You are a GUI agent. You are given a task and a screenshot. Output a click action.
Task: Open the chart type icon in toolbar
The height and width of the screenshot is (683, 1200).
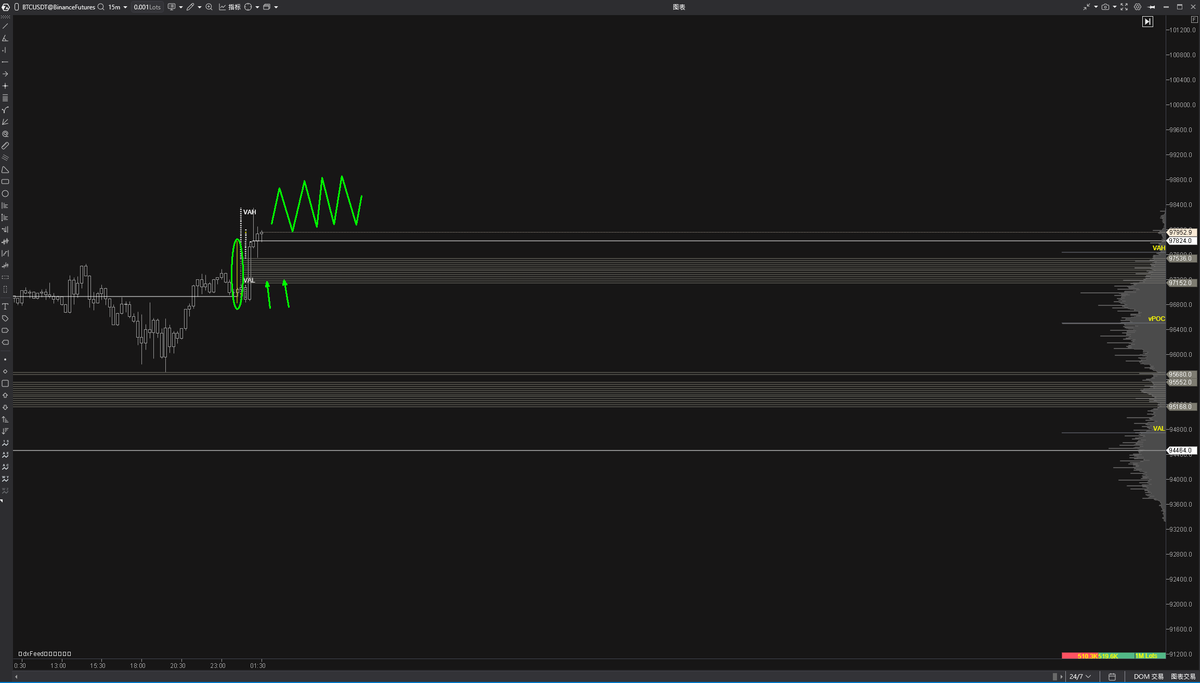click(172, 7)
